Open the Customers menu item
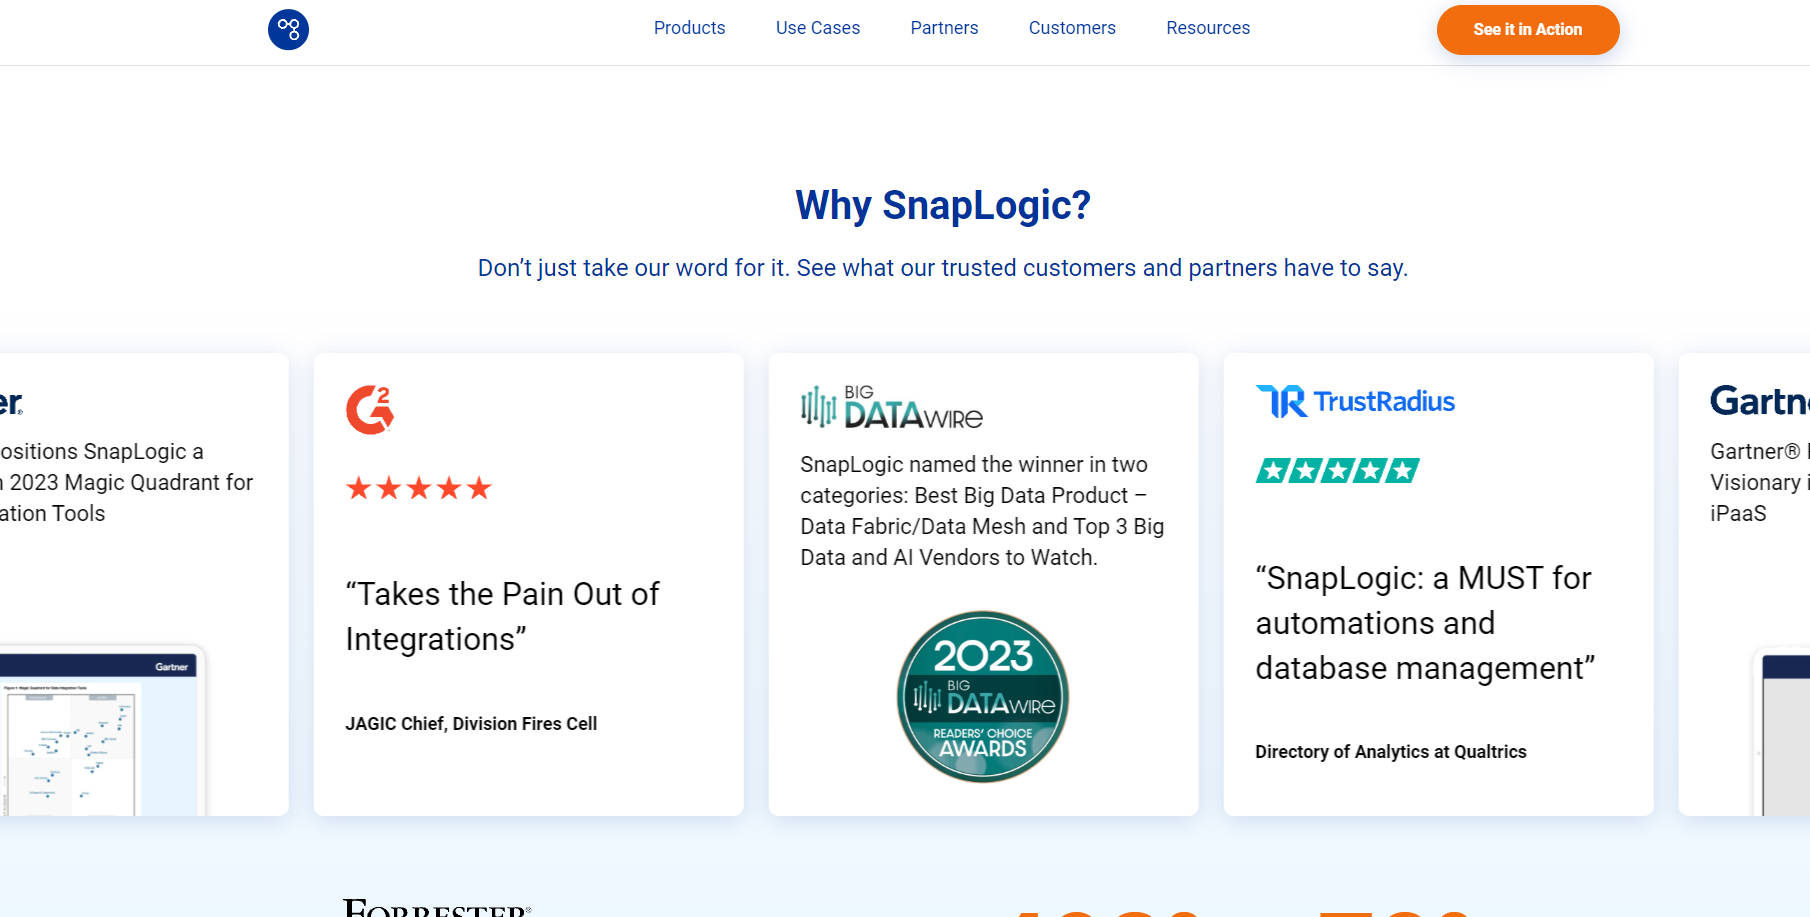 coord(1071,28)
